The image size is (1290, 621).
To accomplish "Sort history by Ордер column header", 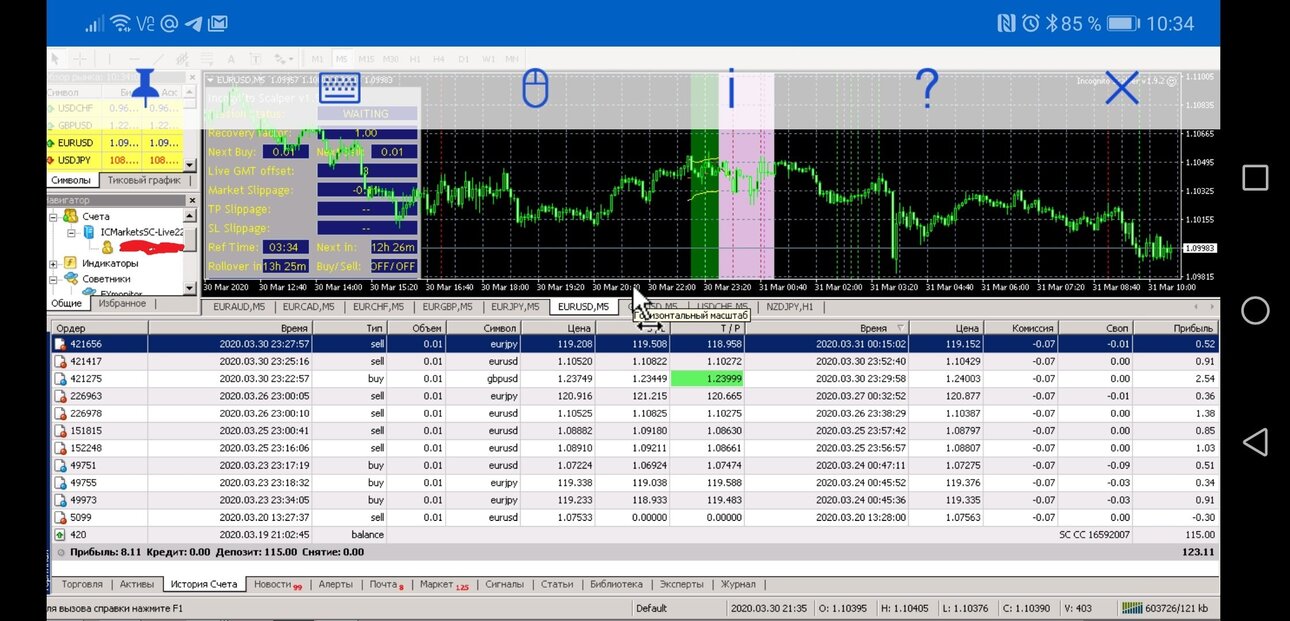I will pos(98,328).
